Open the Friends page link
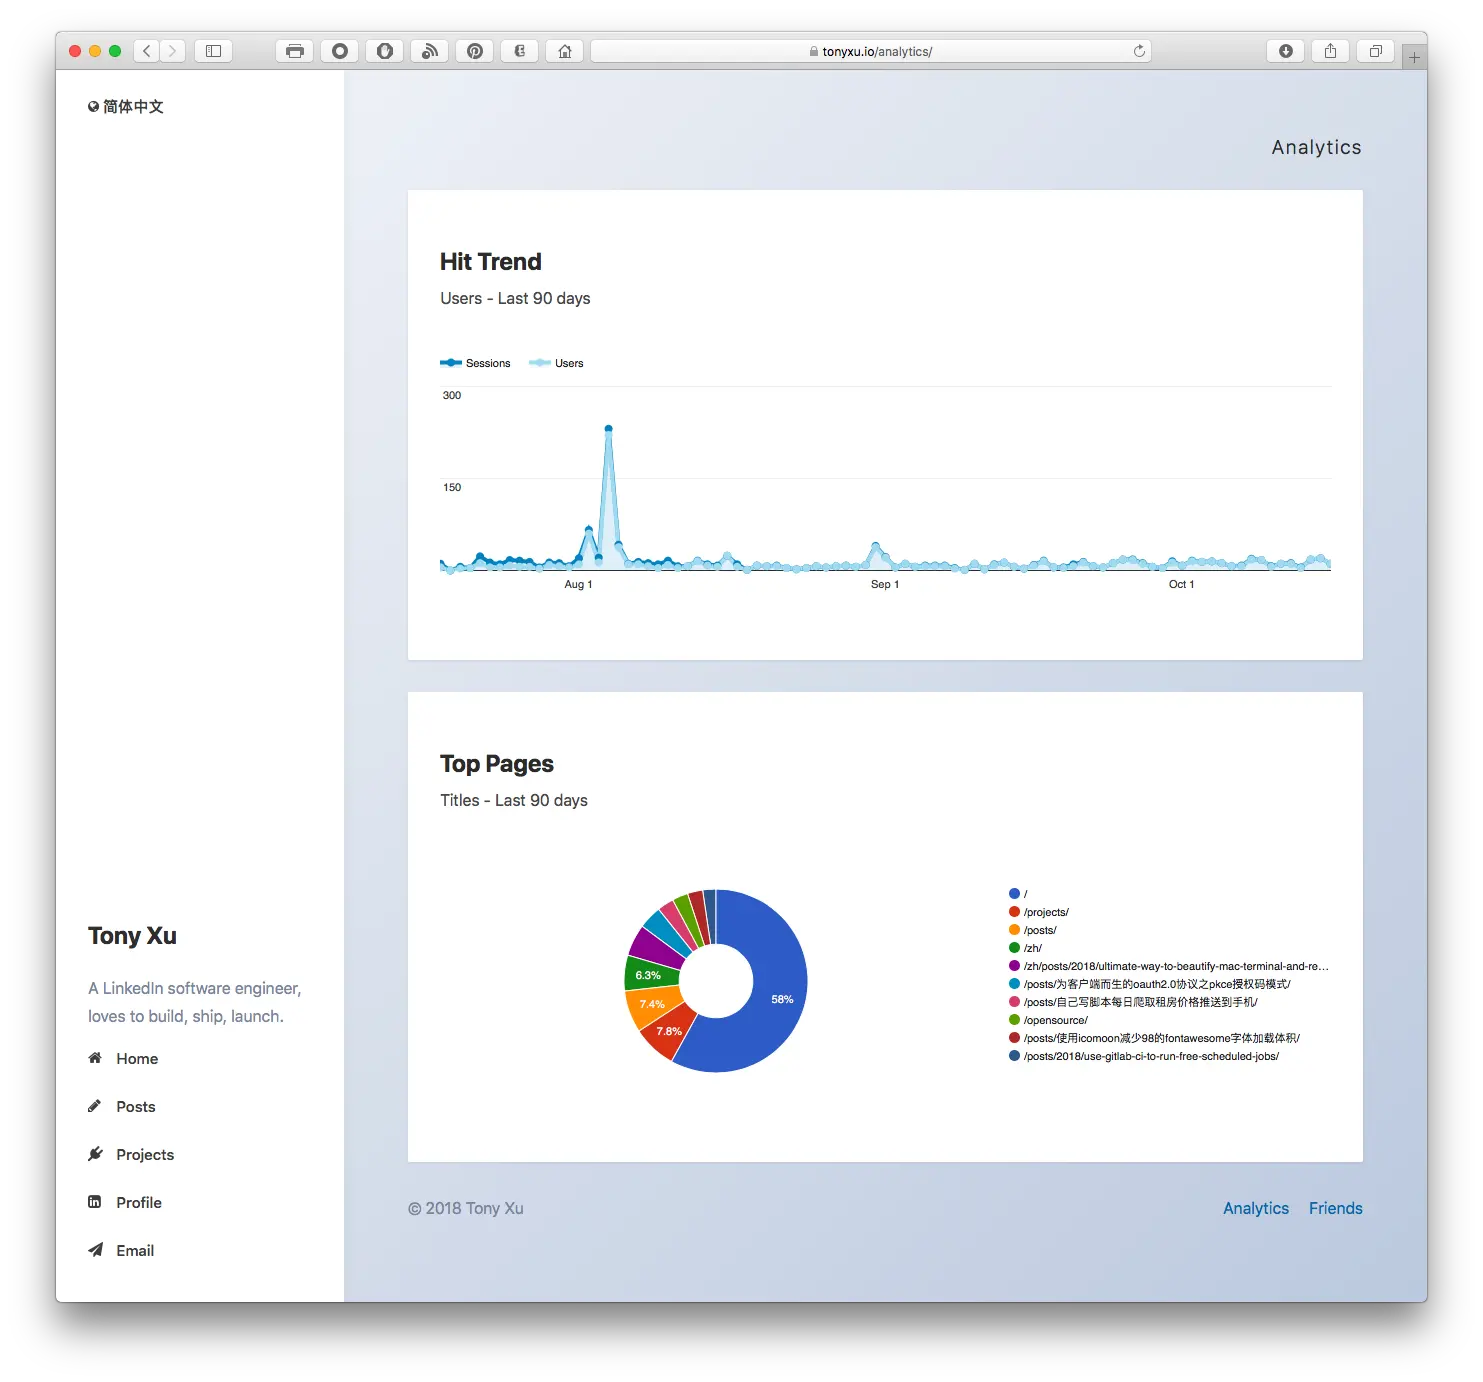 1335,1208
